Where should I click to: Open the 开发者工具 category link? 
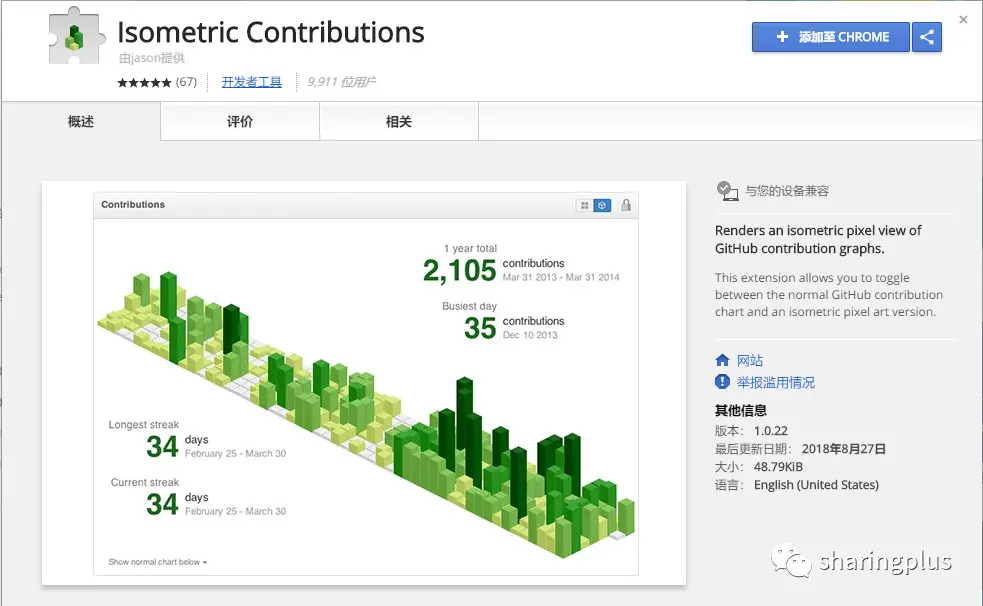pyautogui.click(x=251, y=82)
